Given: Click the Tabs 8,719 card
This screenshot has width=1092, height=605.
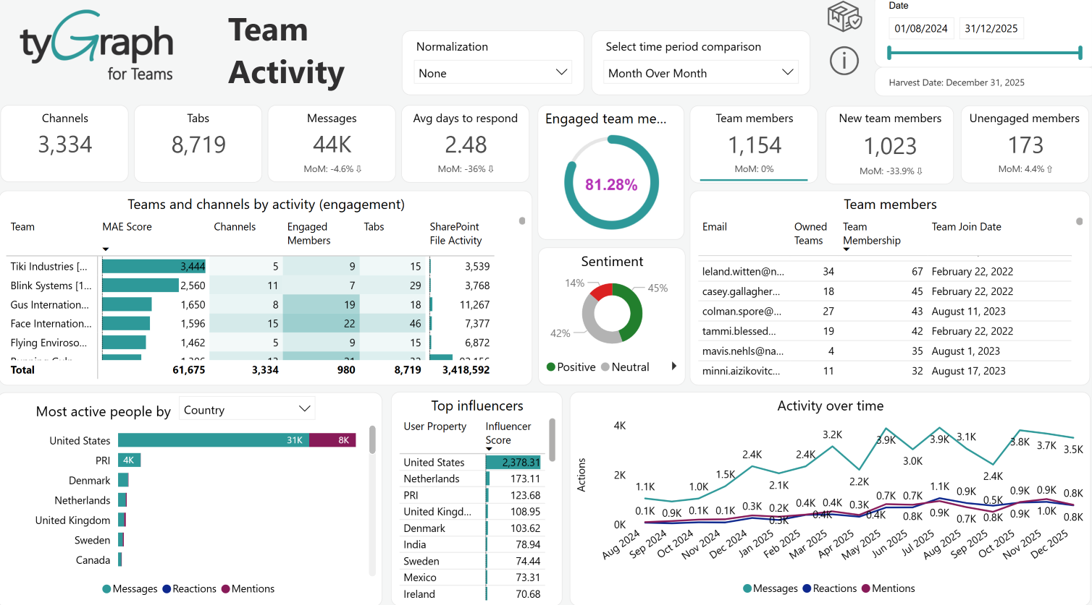Looking at the screenshot, I should click(198, 143).
